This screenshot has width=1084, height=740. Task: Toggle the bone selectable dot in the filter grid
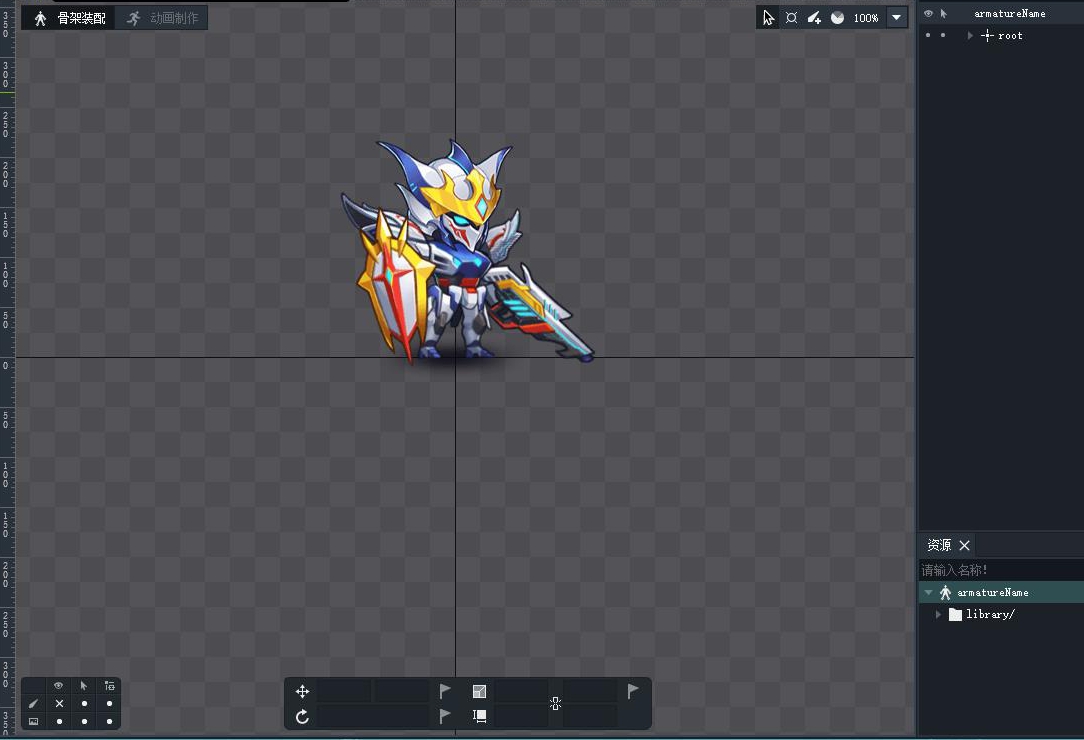click(84, 703)
